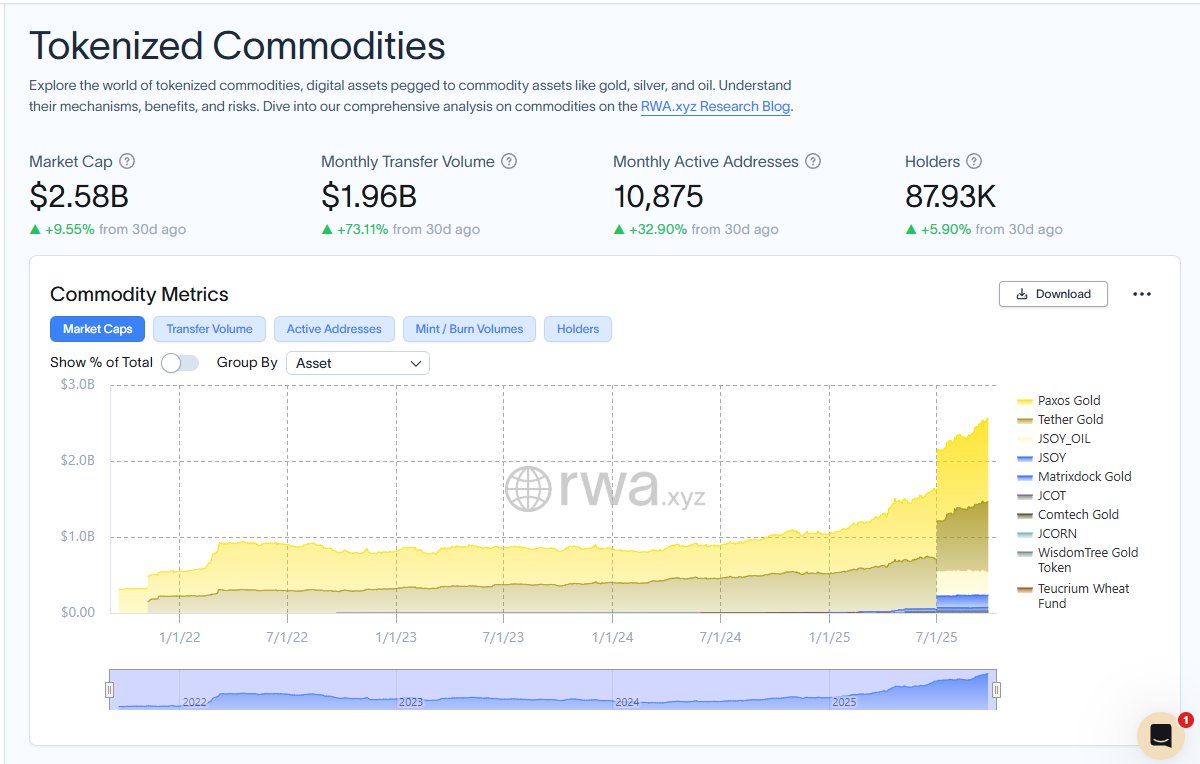Screen dimensions: 1200x764
Task: Toggle Paxos Gold legend swatch
Action: pyautogui.click(x=1025, y=401)
